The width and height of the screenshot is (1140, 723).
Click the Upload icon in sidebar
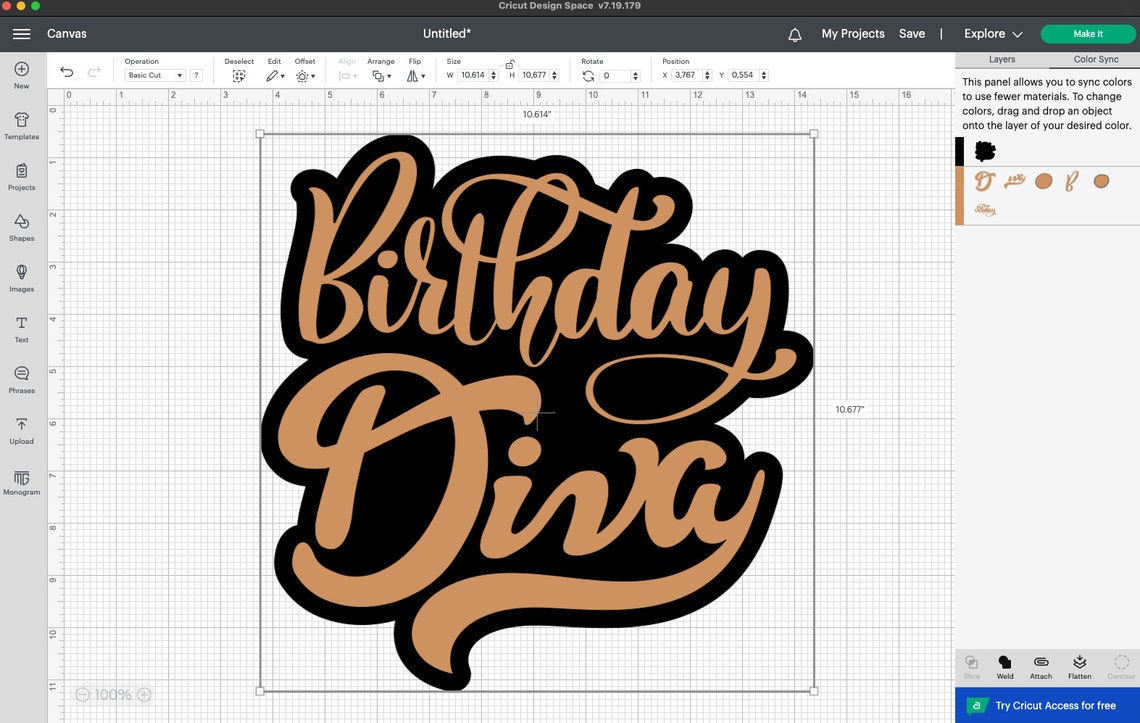21,430
